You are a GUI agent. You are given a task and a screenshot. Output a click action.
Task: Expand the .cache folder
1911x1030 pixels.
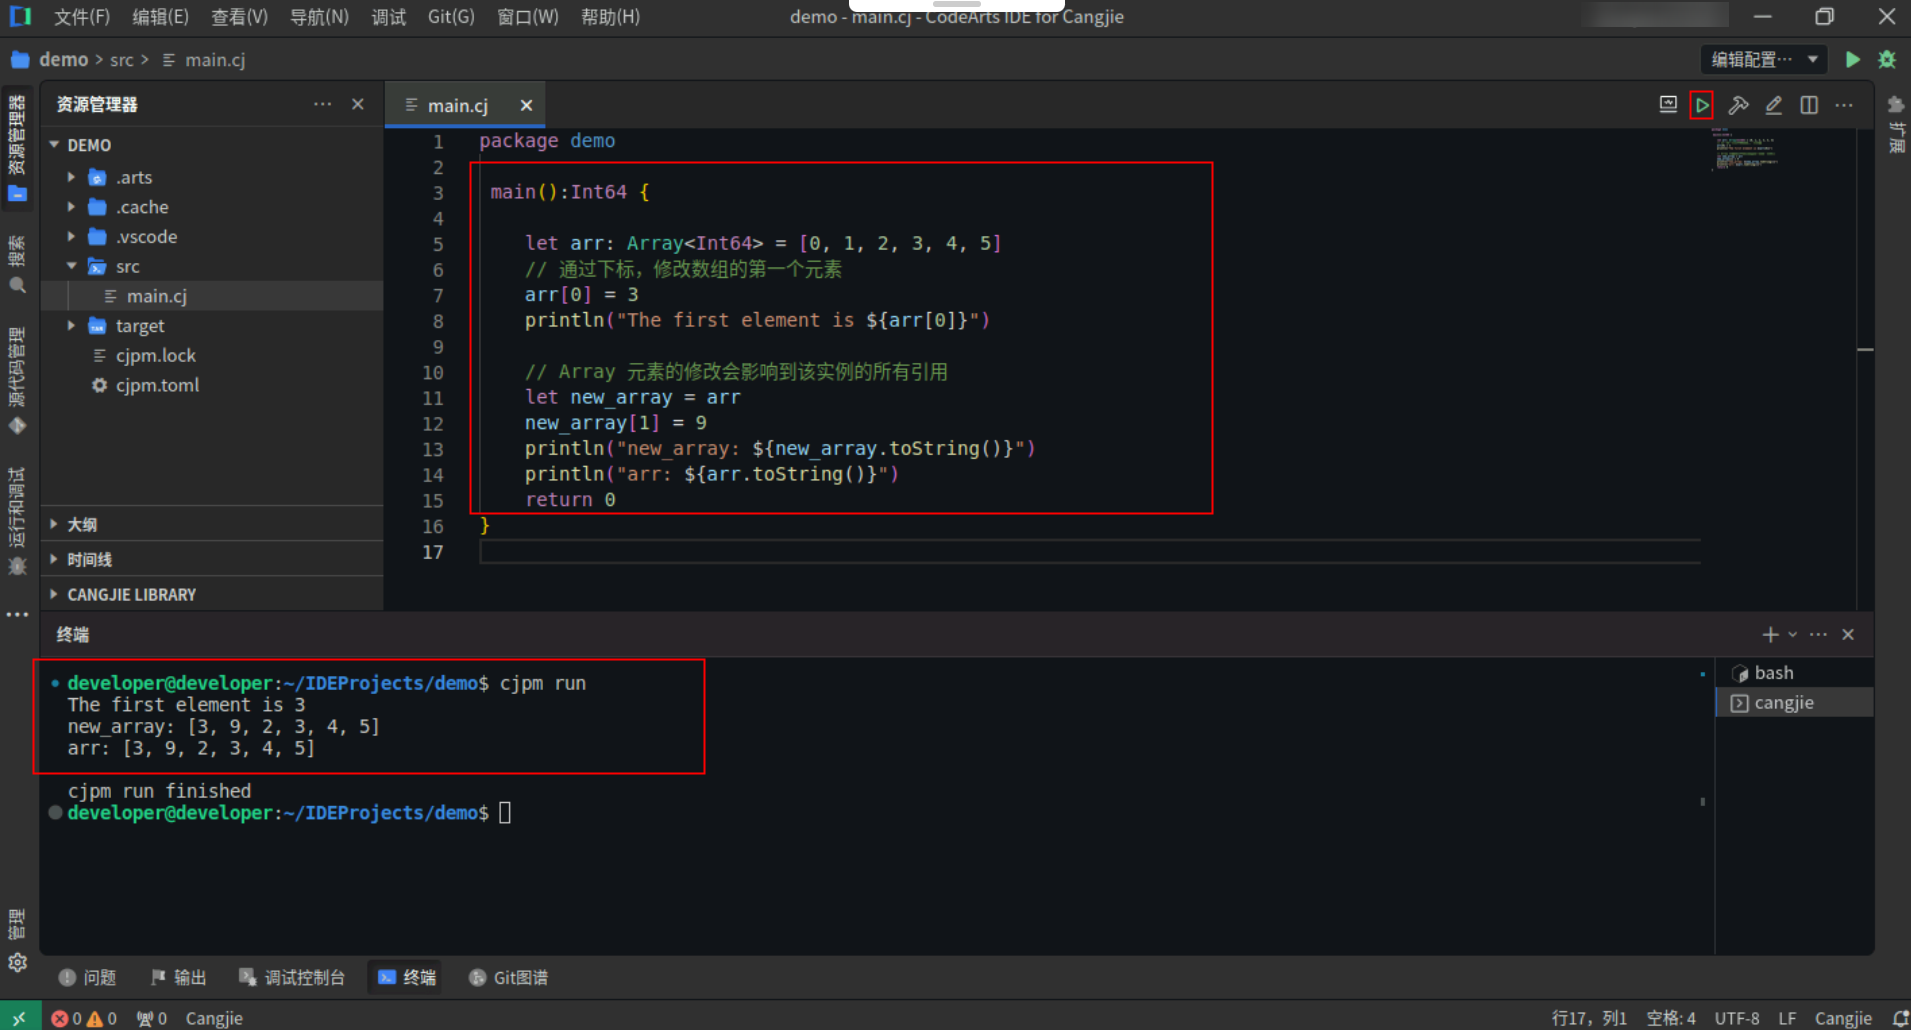71,207
